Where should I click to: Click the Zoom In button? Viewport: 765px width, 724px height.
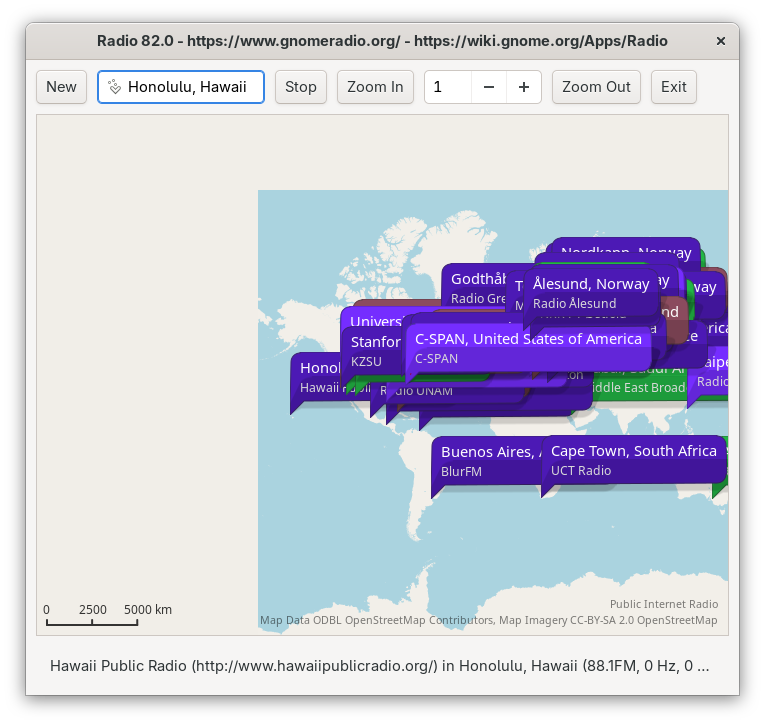375,87
